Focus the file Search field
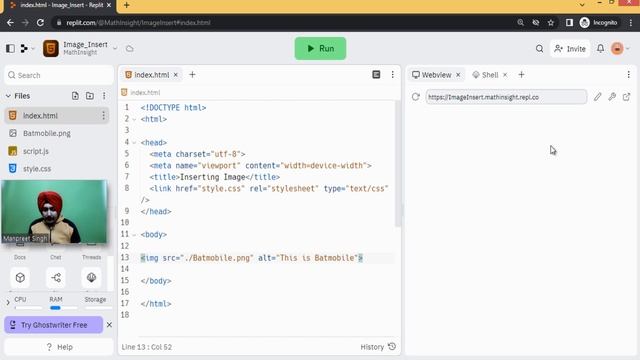This screenshot has height=360, width=640. (59, 75)
